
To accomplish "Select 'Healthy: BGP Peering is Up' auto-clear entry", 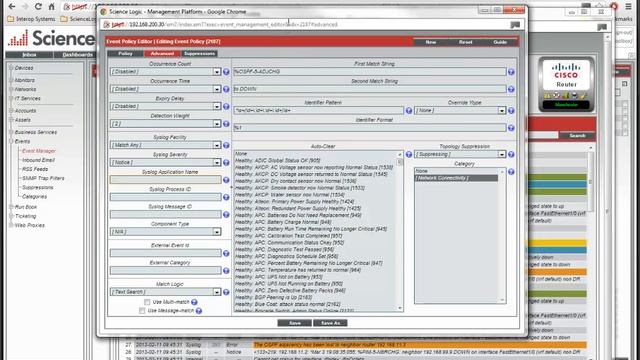I will 273,298.
